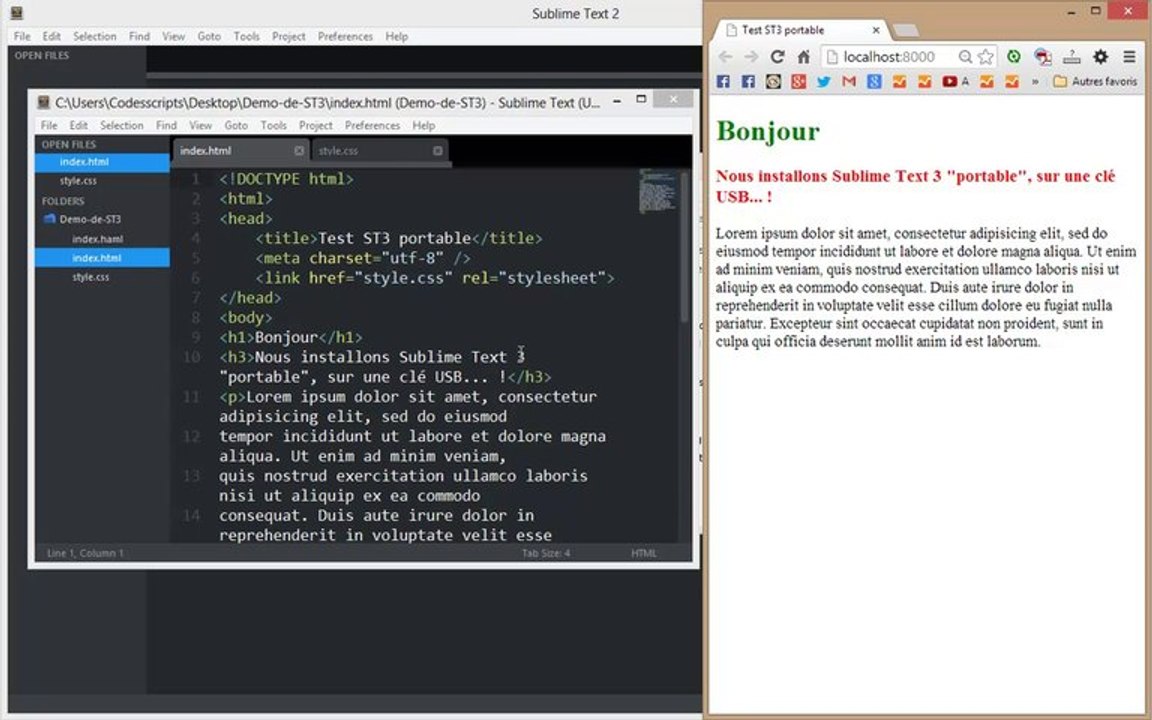Open the blue Google search bookmark
This screenshot has height=720, width=1152.
[x=874, y=82]
